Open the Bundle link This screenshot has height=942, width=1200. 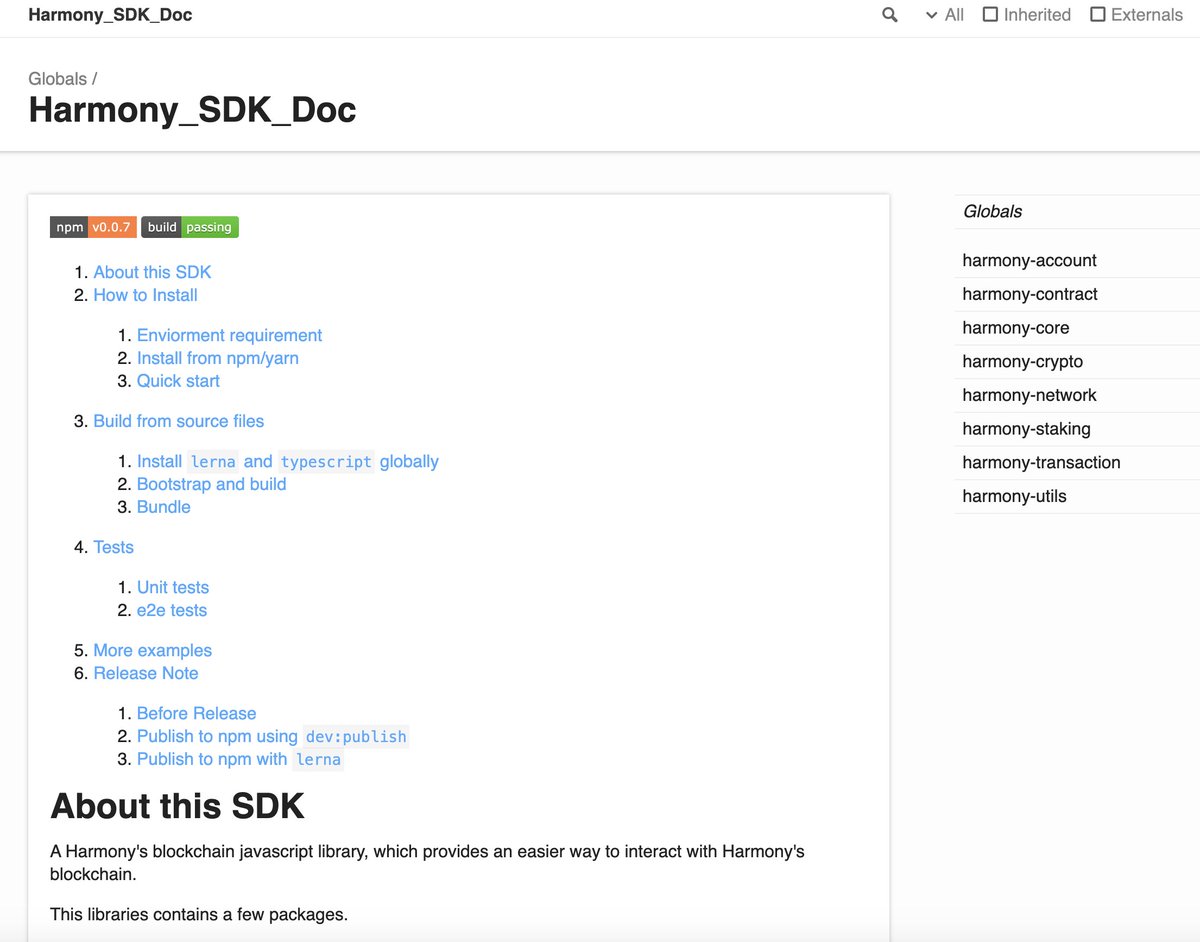[x=164, y=507]
